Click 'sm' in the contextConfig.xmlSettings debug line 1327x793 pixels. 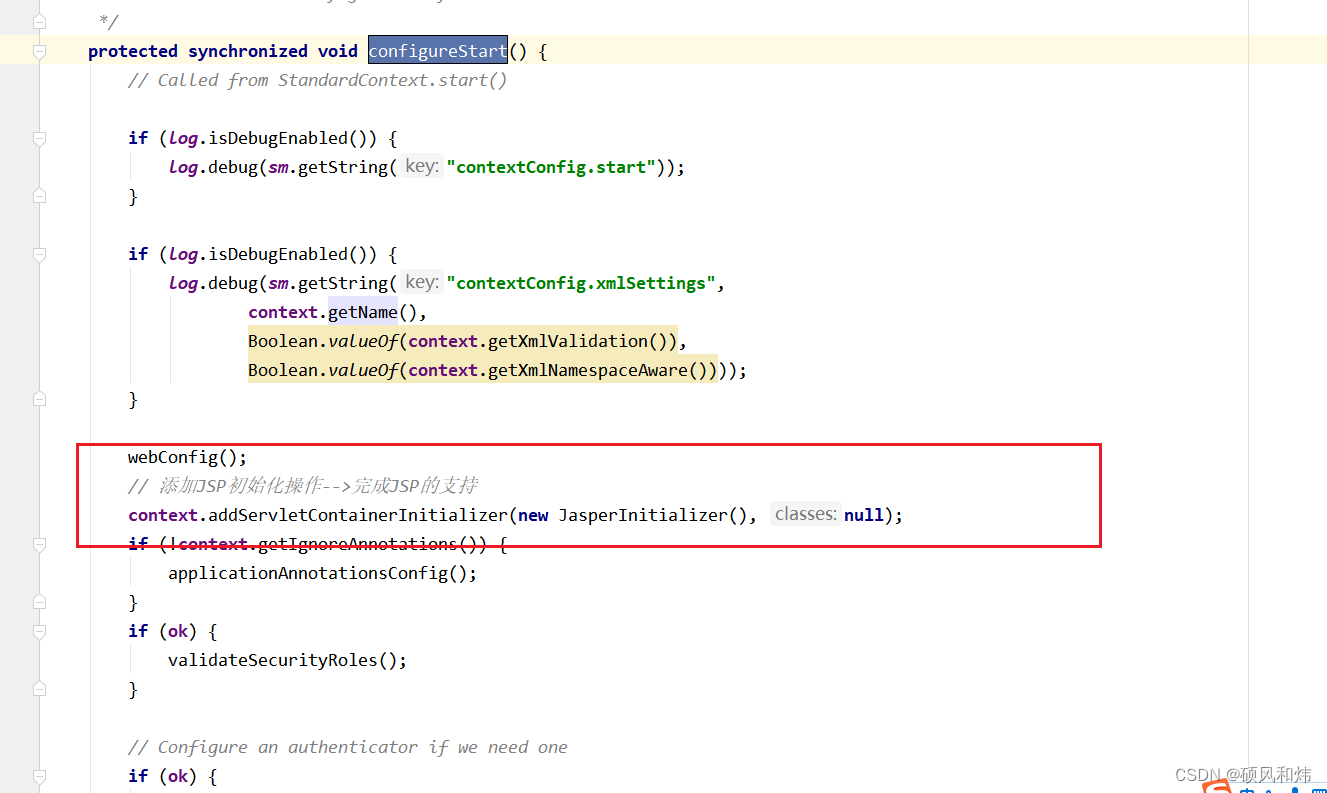(278, 283)
